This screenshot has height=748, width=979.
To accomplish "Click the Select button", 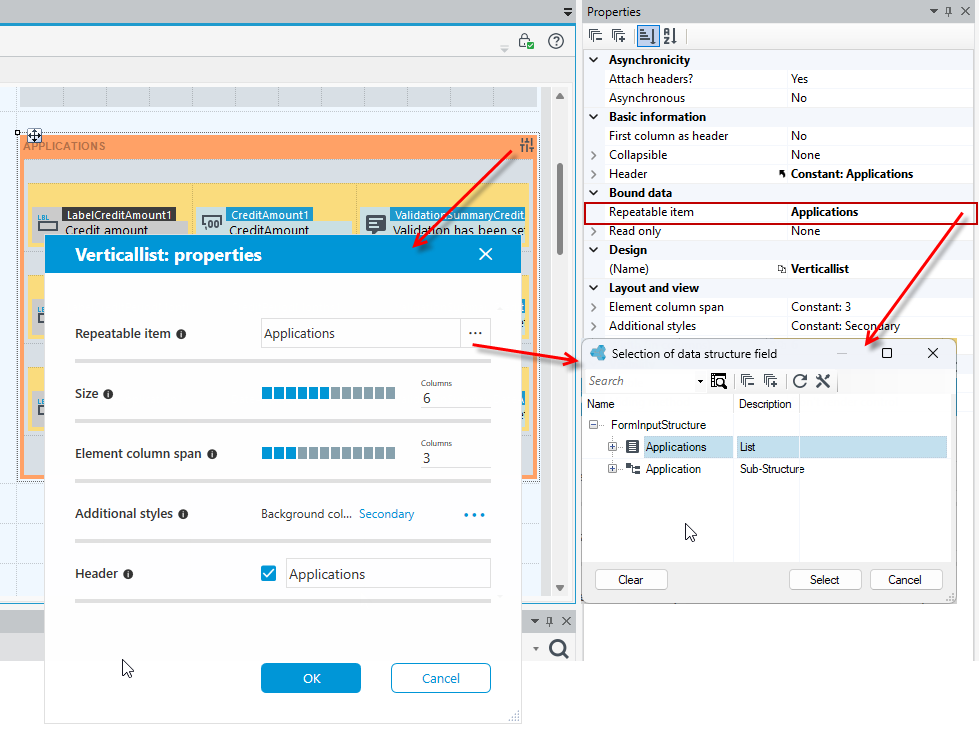I will pyautogui.click(x=825, y=579).
